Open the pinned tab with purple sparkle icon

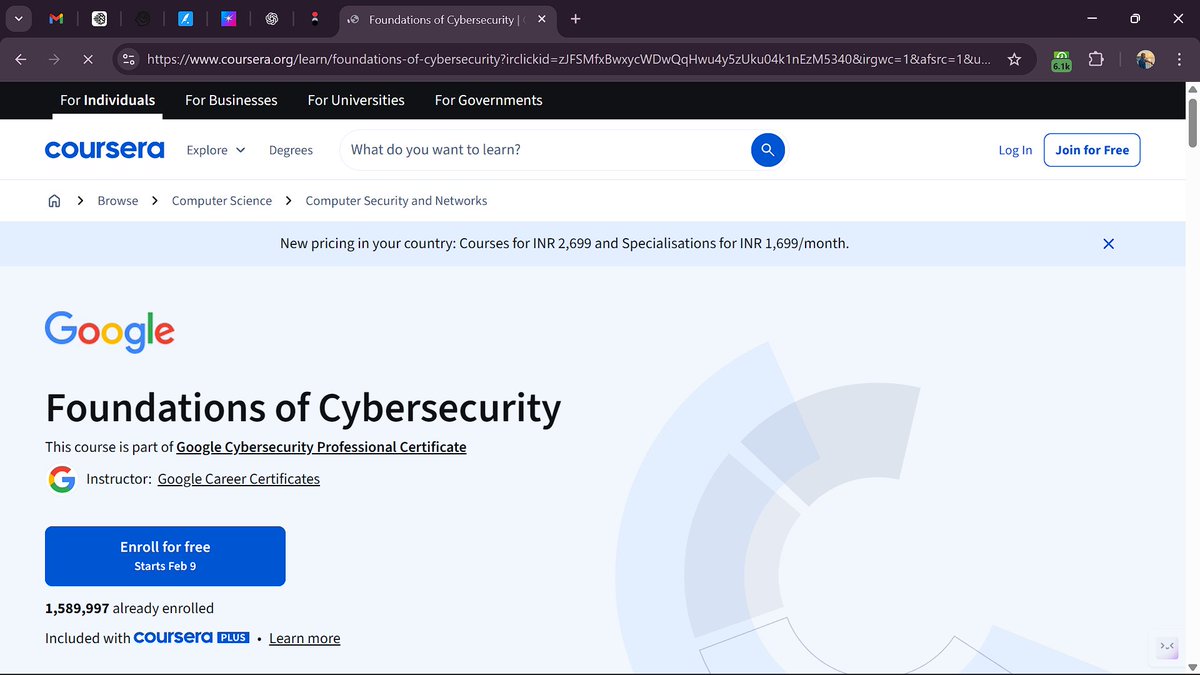pos(229,19)
